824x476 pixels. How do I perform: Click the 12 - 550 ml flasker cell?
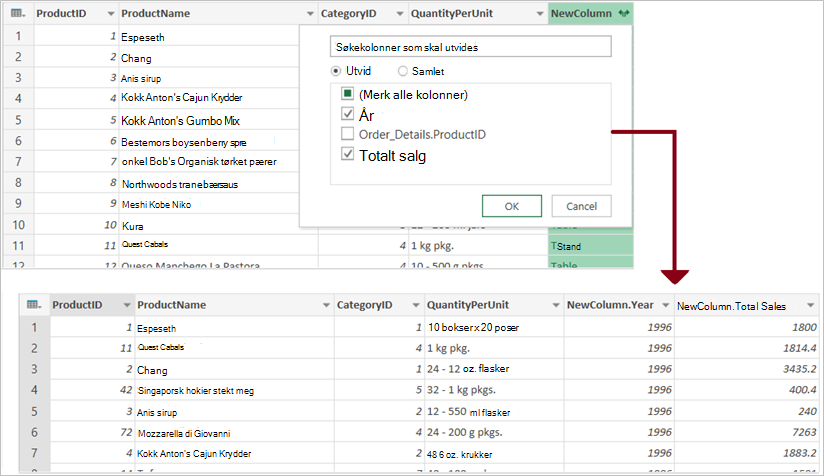click(x=494, y=411)
